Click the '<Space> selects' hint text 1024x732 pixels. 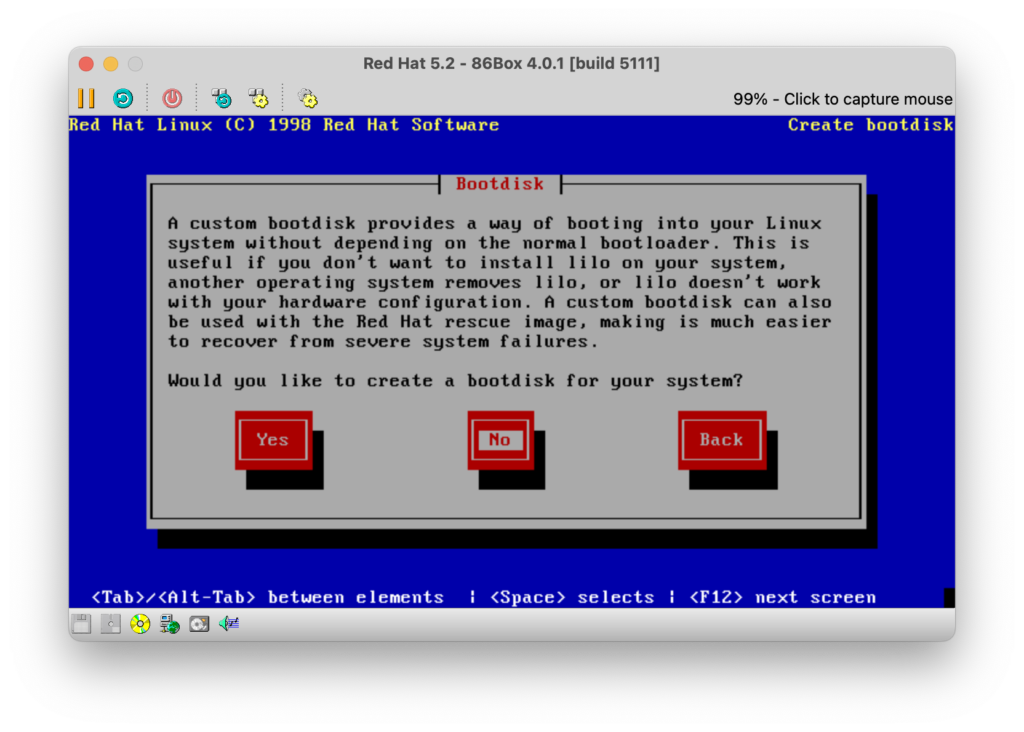click(x=571, y=597)
